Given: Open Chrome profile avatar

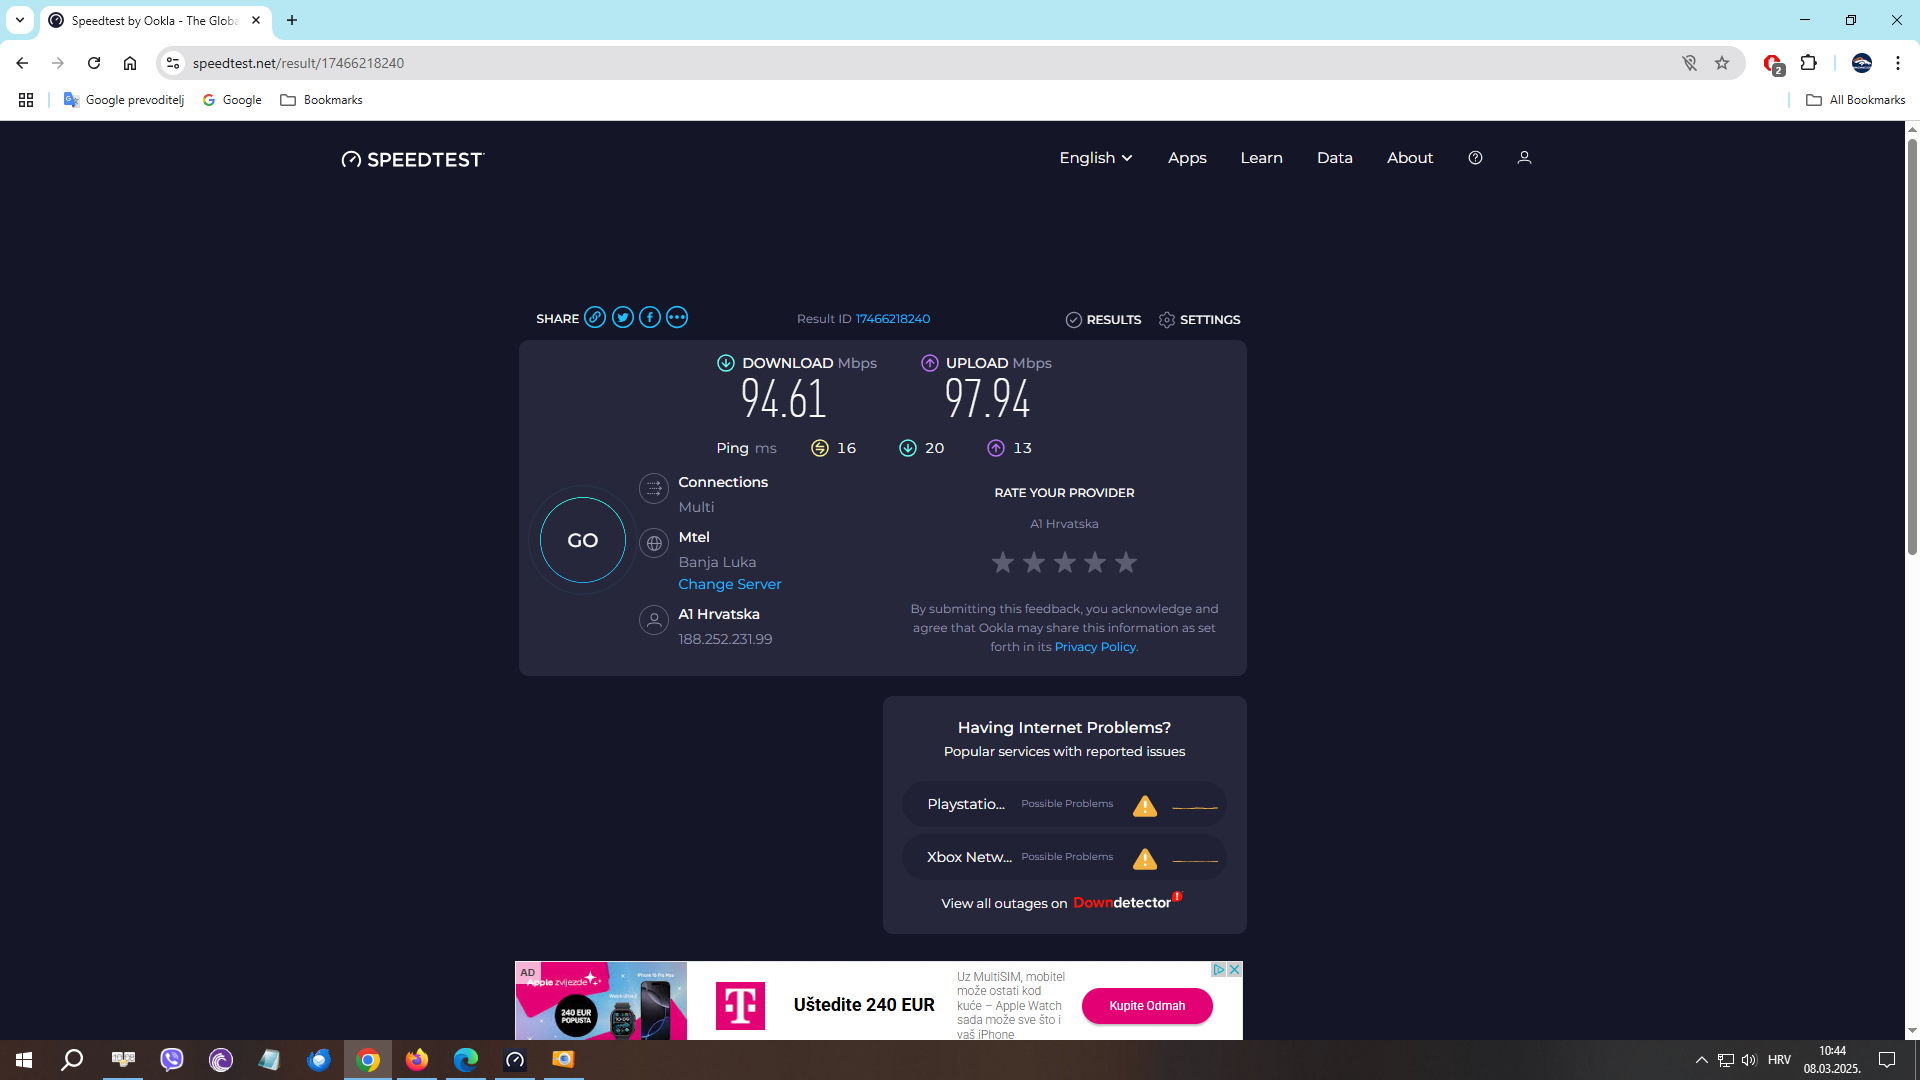Looking at the screenshot, I should click(x=1862, y=63).
